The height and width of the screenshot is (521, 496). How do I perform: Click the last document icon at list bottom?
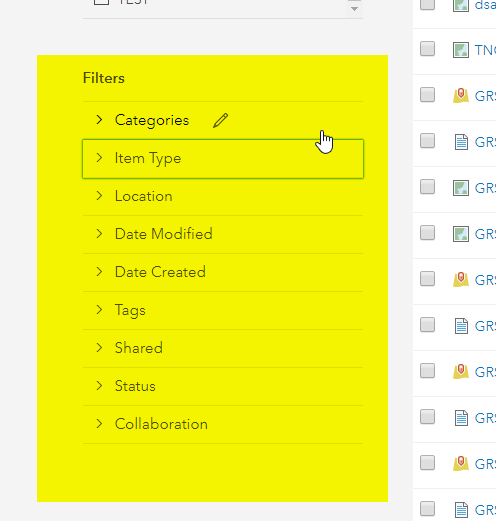[461, 510]
